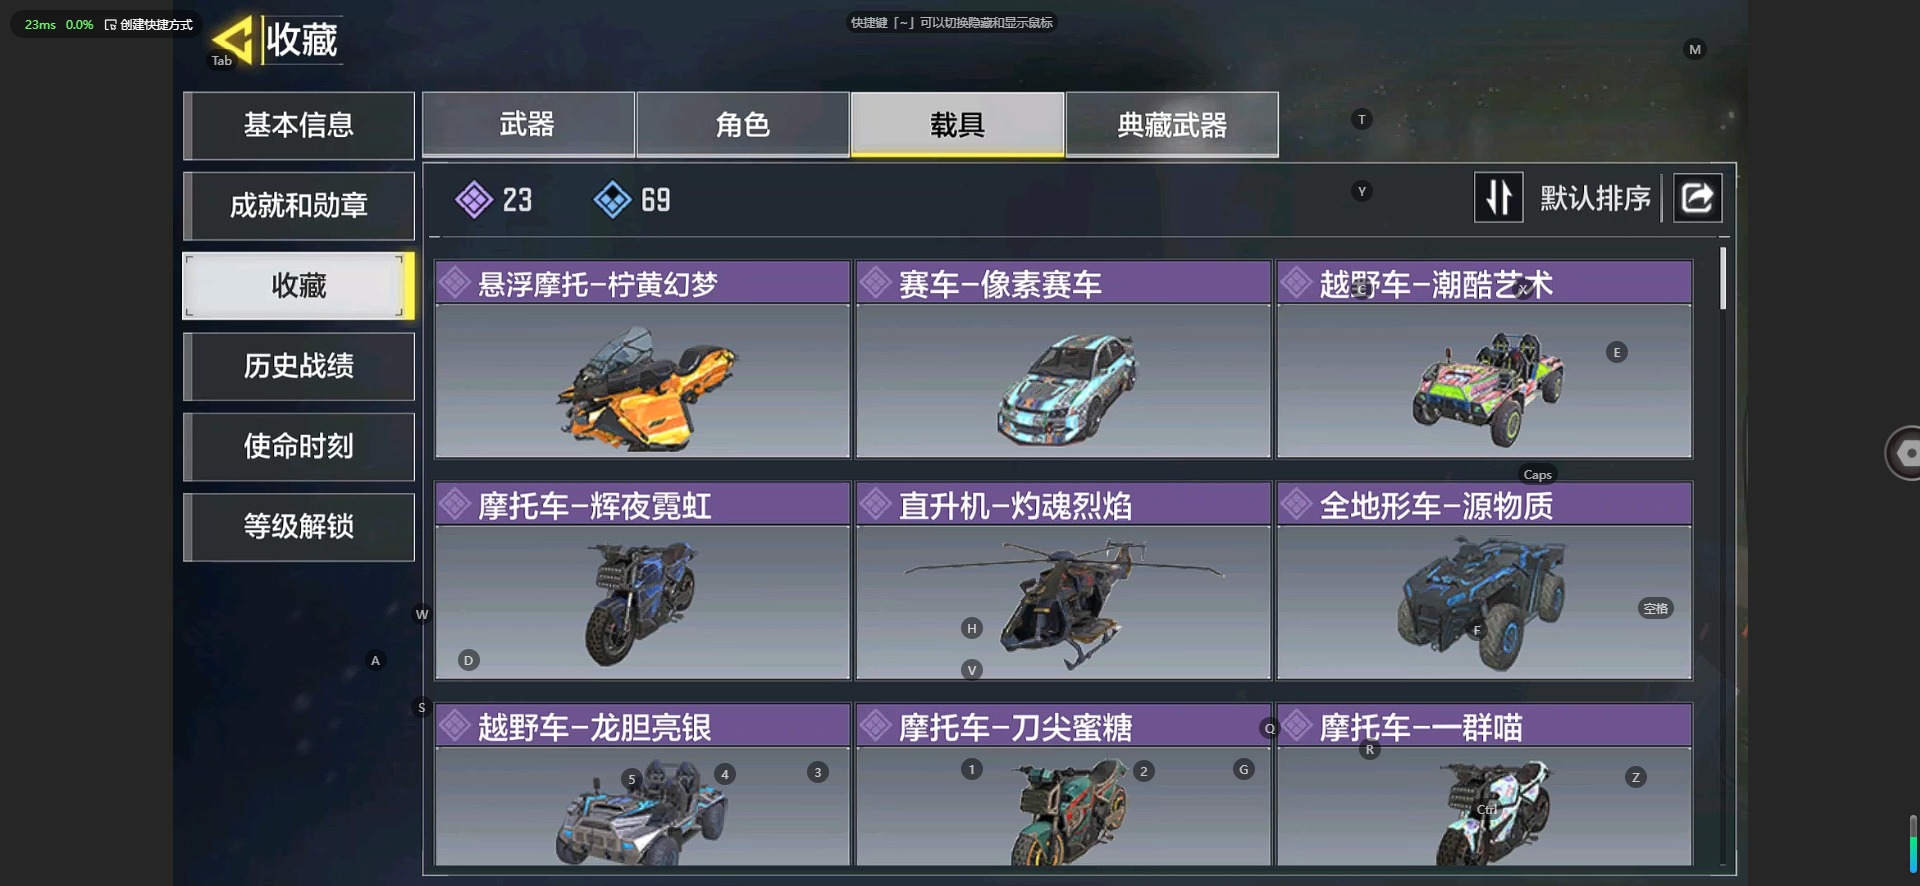Click the purple epic rarity count icon
1920x886 pixels.
click(474, 200)
